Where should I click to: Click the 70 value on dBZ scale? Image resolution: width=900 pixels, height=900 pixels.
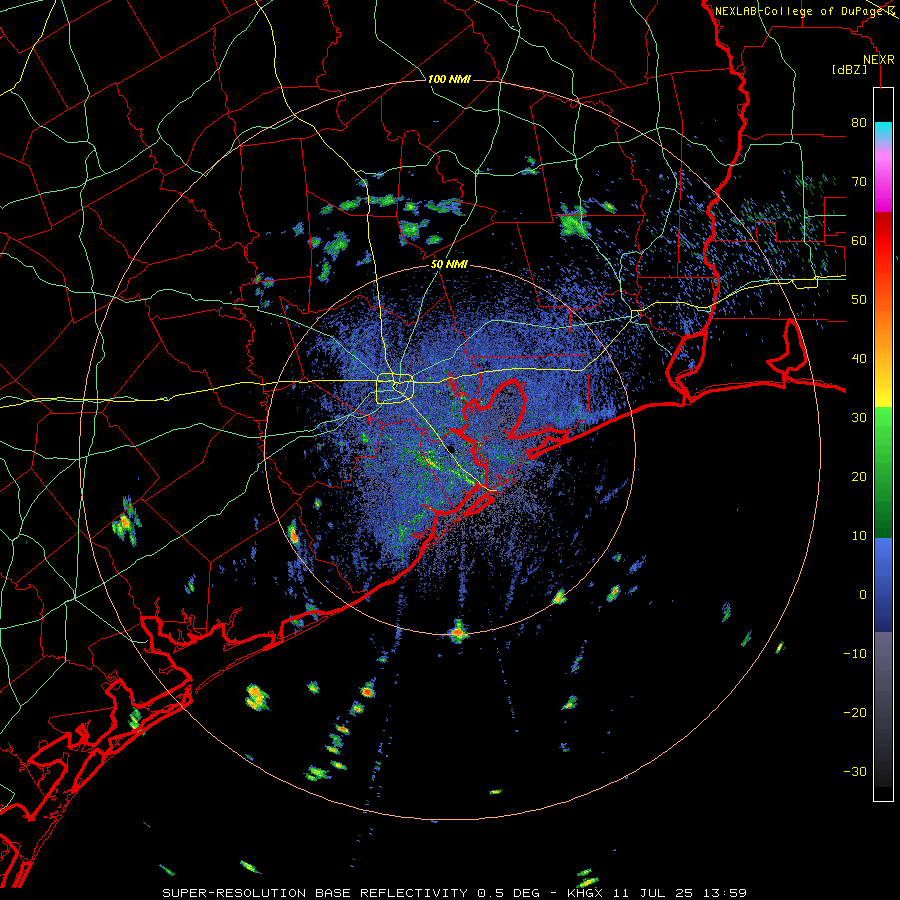(859, 182)
